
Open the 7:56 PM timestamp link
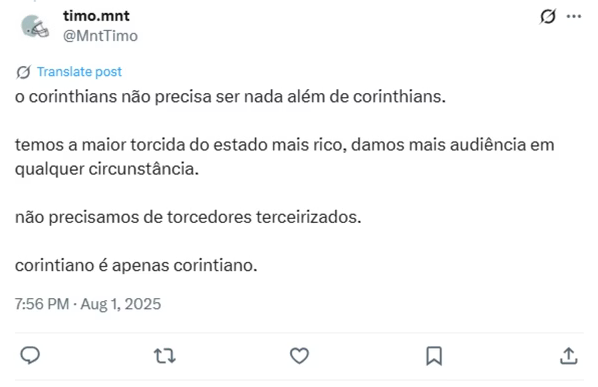pos(42,304)
